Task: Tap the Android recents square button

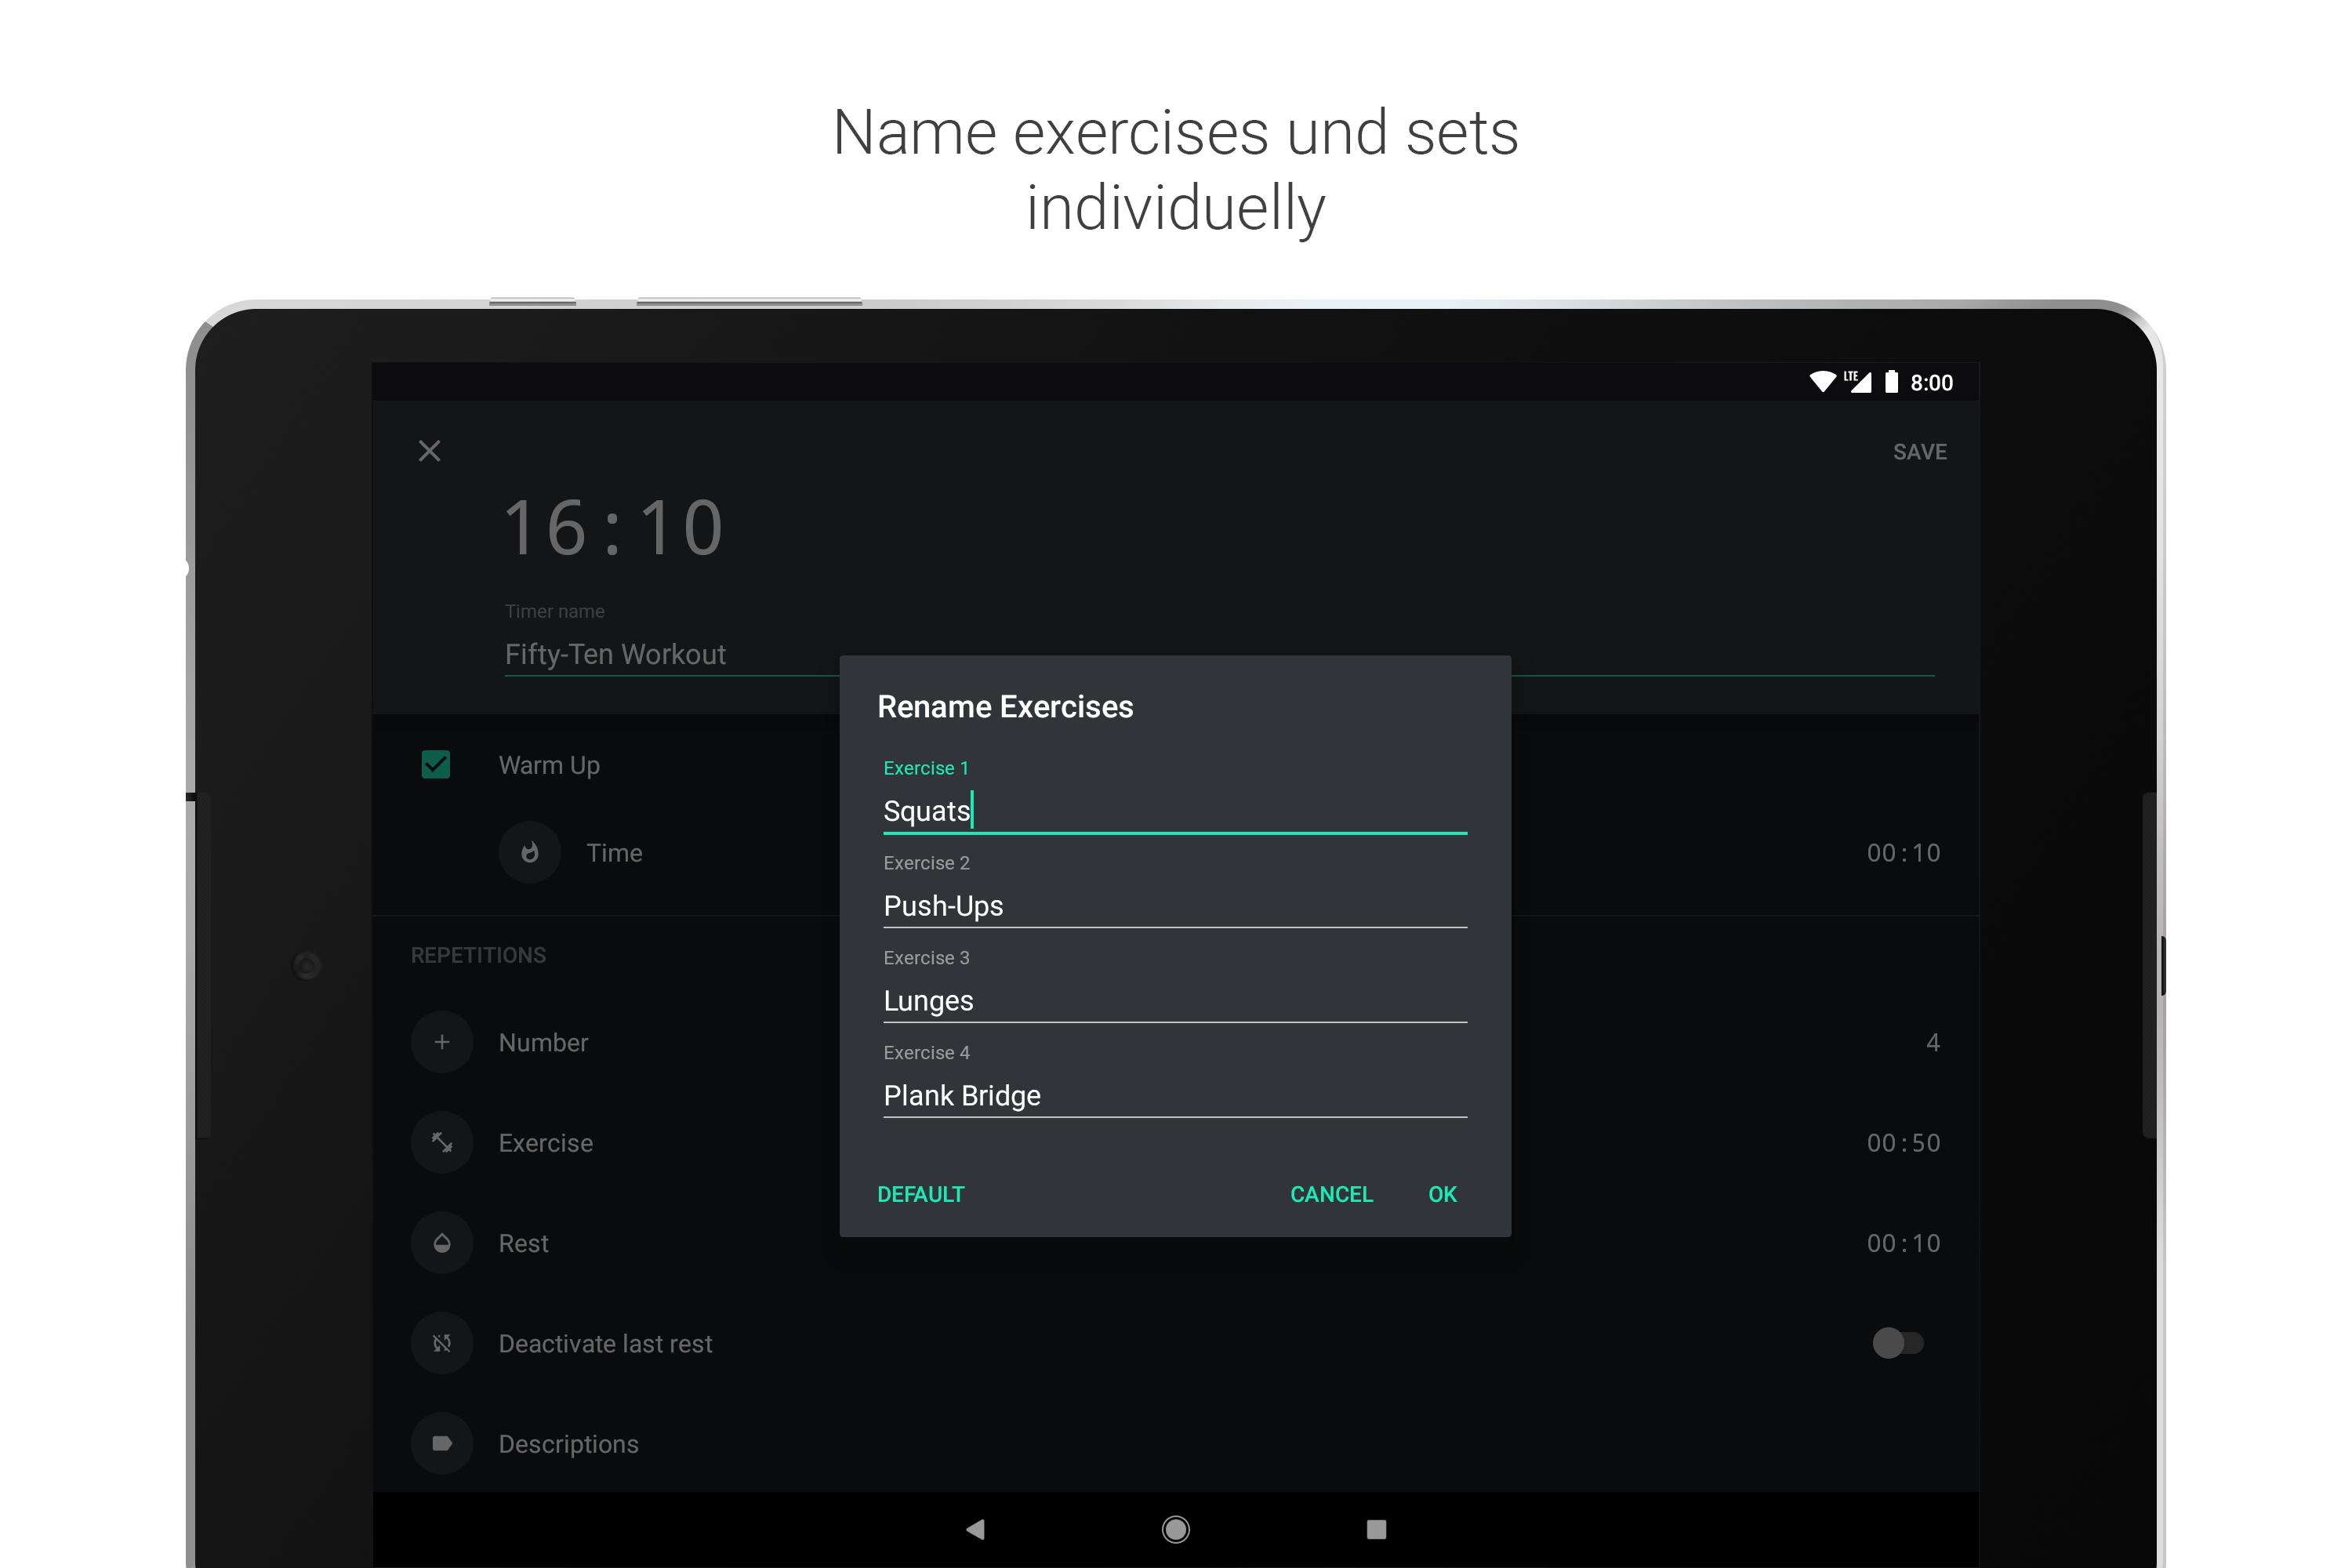Action: pos(1376,1529)
